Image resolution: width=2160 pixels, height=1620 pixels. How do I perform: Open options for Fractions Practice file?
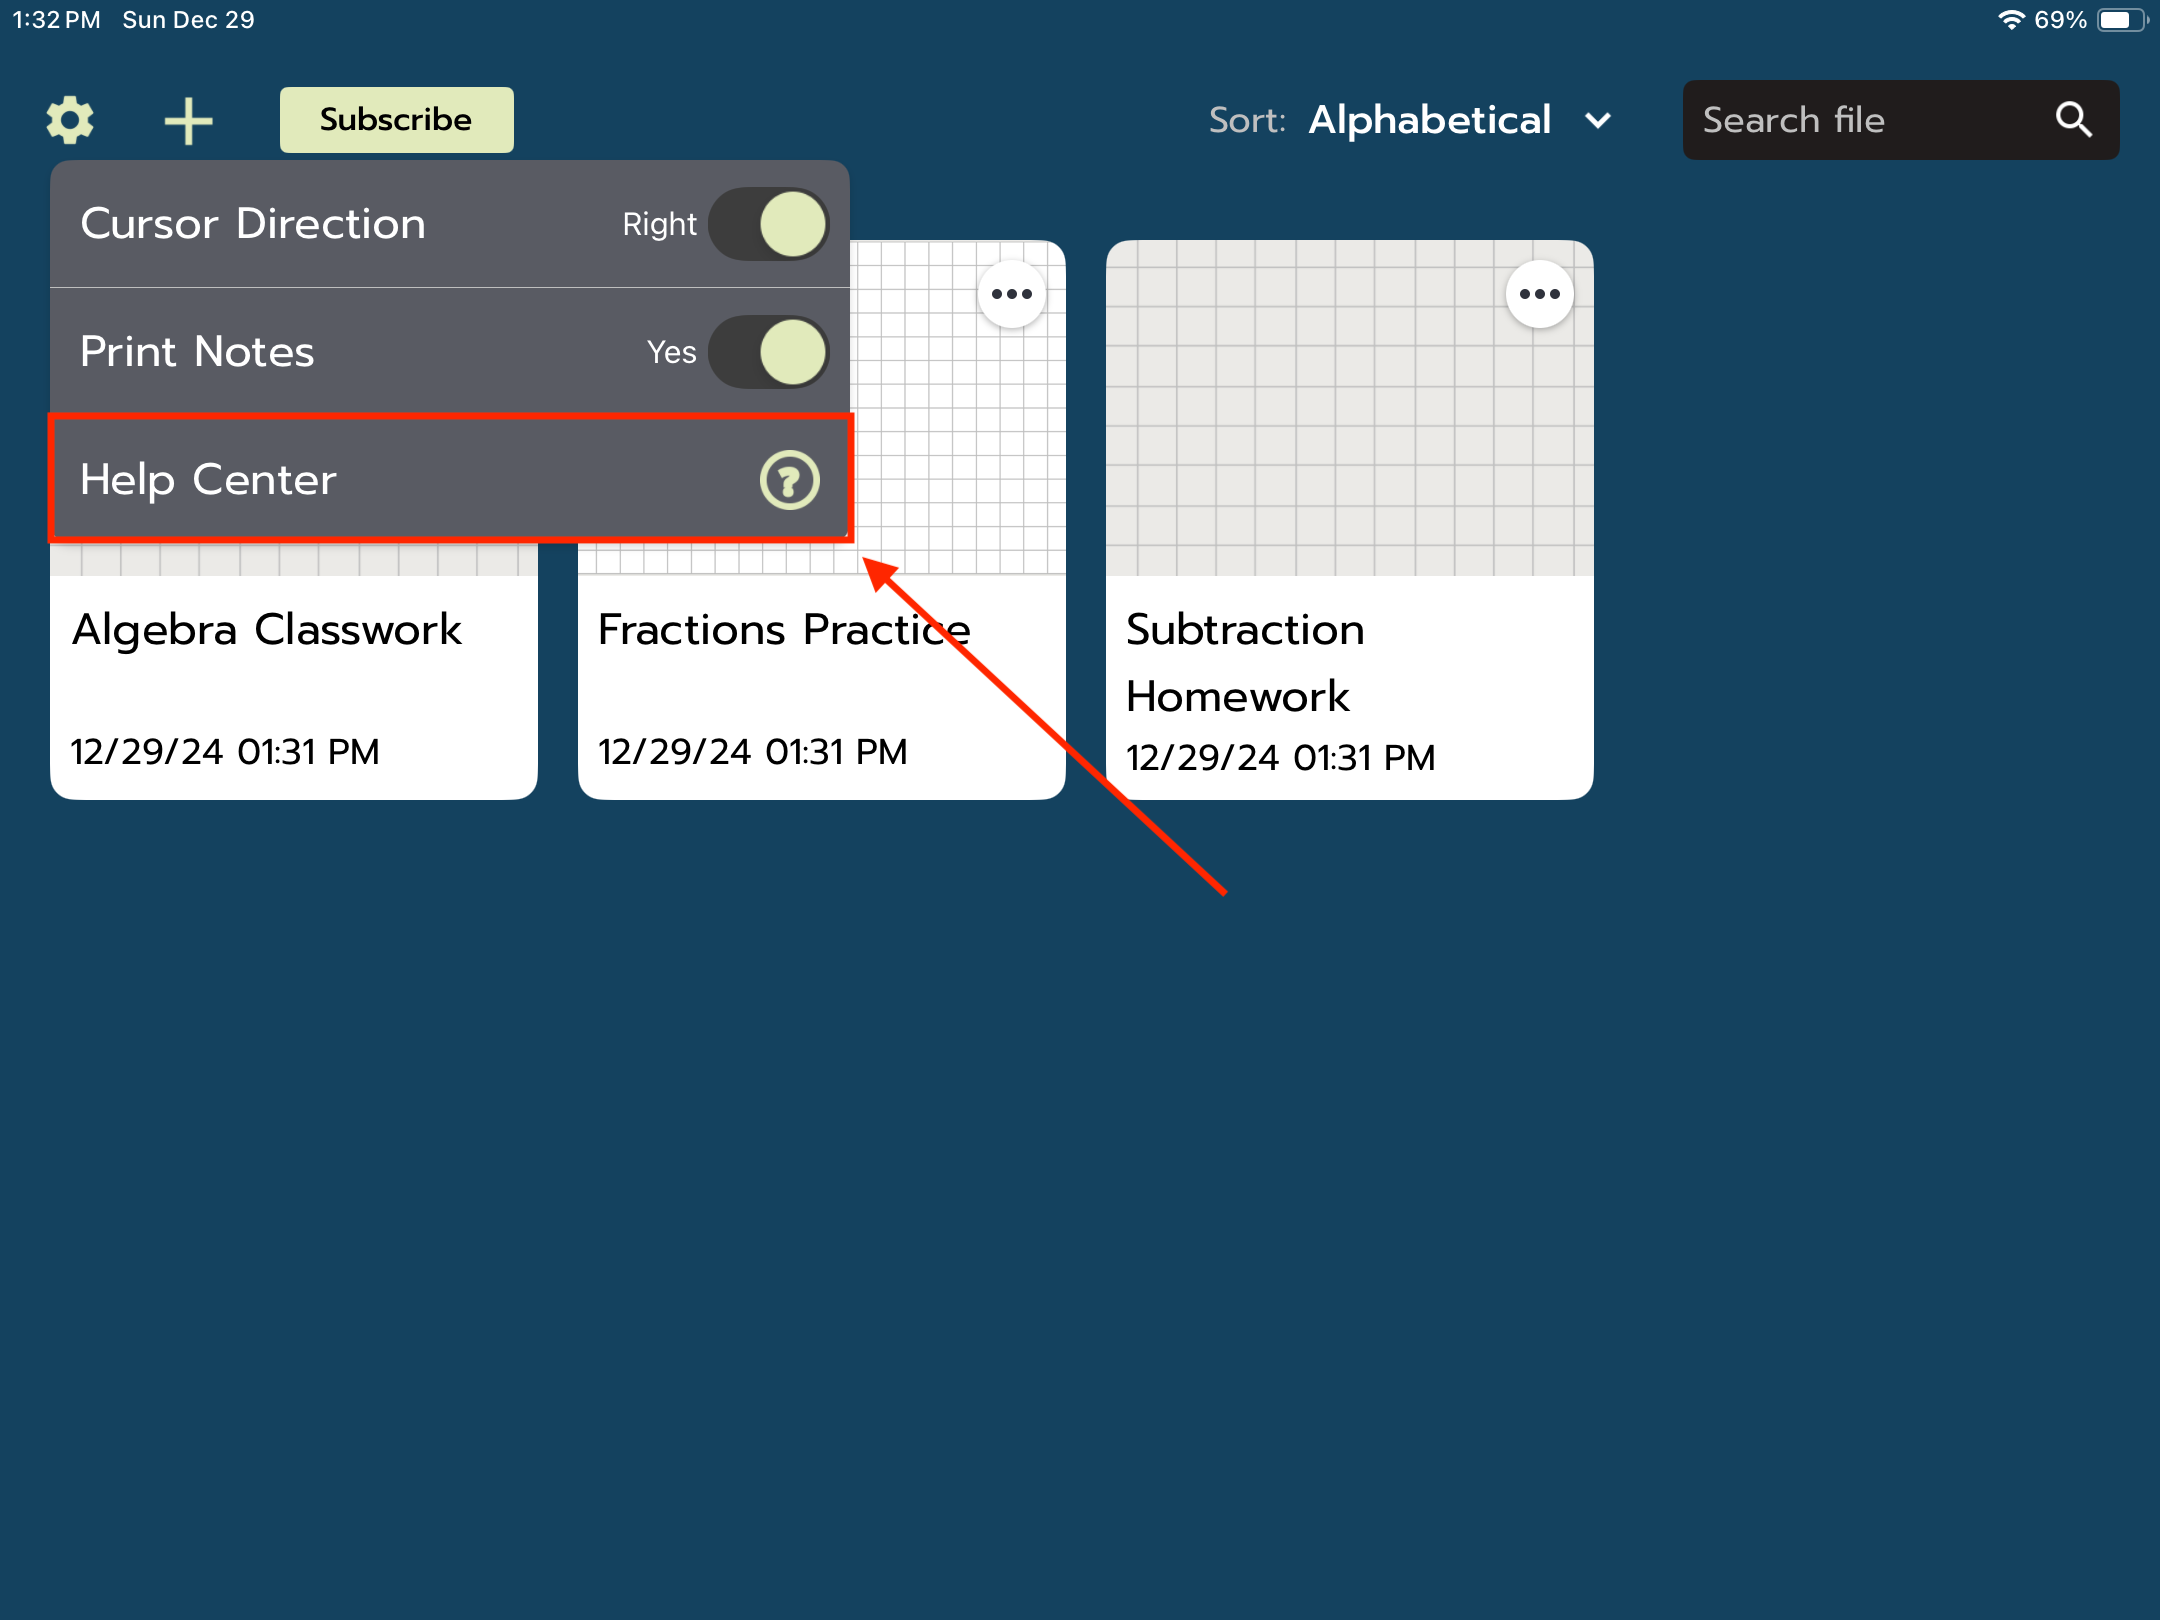[x=1011, y=294]
